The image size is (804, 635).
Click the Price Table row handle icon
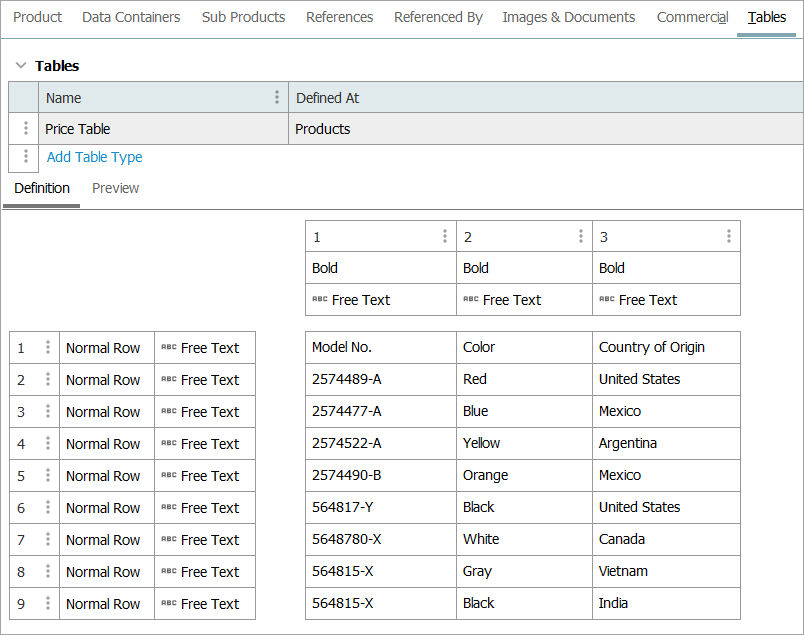pyautogui.click(x=26, y=129)
